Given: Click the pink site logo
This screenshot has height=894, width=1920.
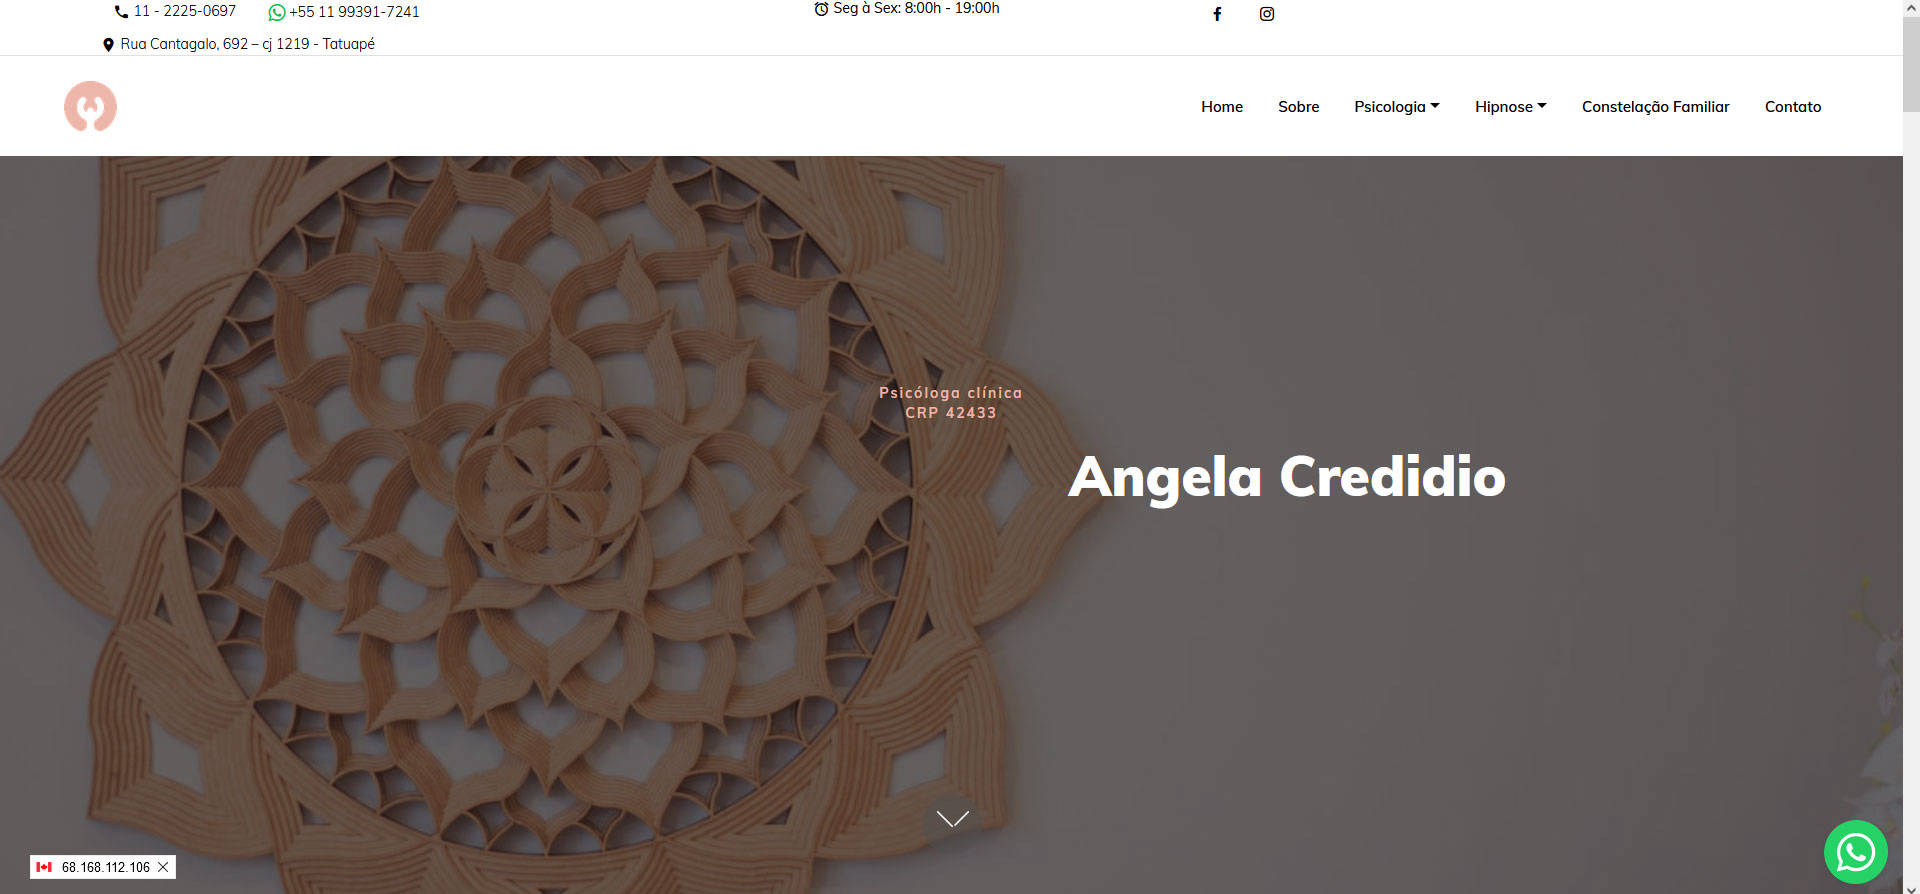Looking at the screenshot, I should (90, 106).
